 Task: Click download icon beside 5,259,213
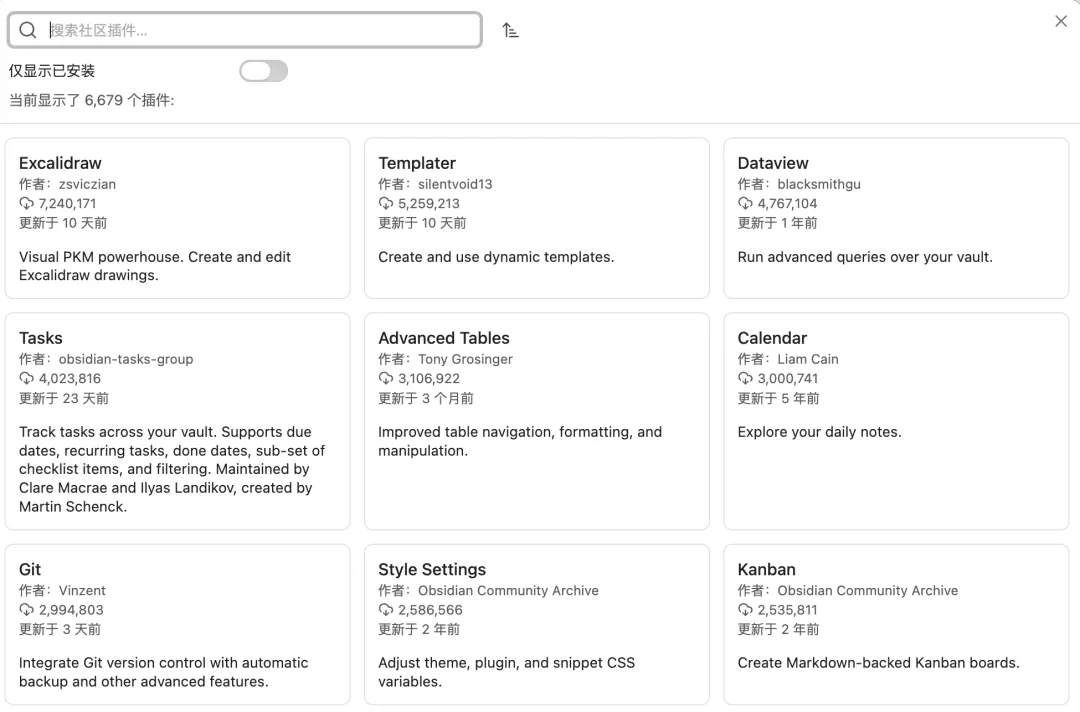tap(386, 203)
